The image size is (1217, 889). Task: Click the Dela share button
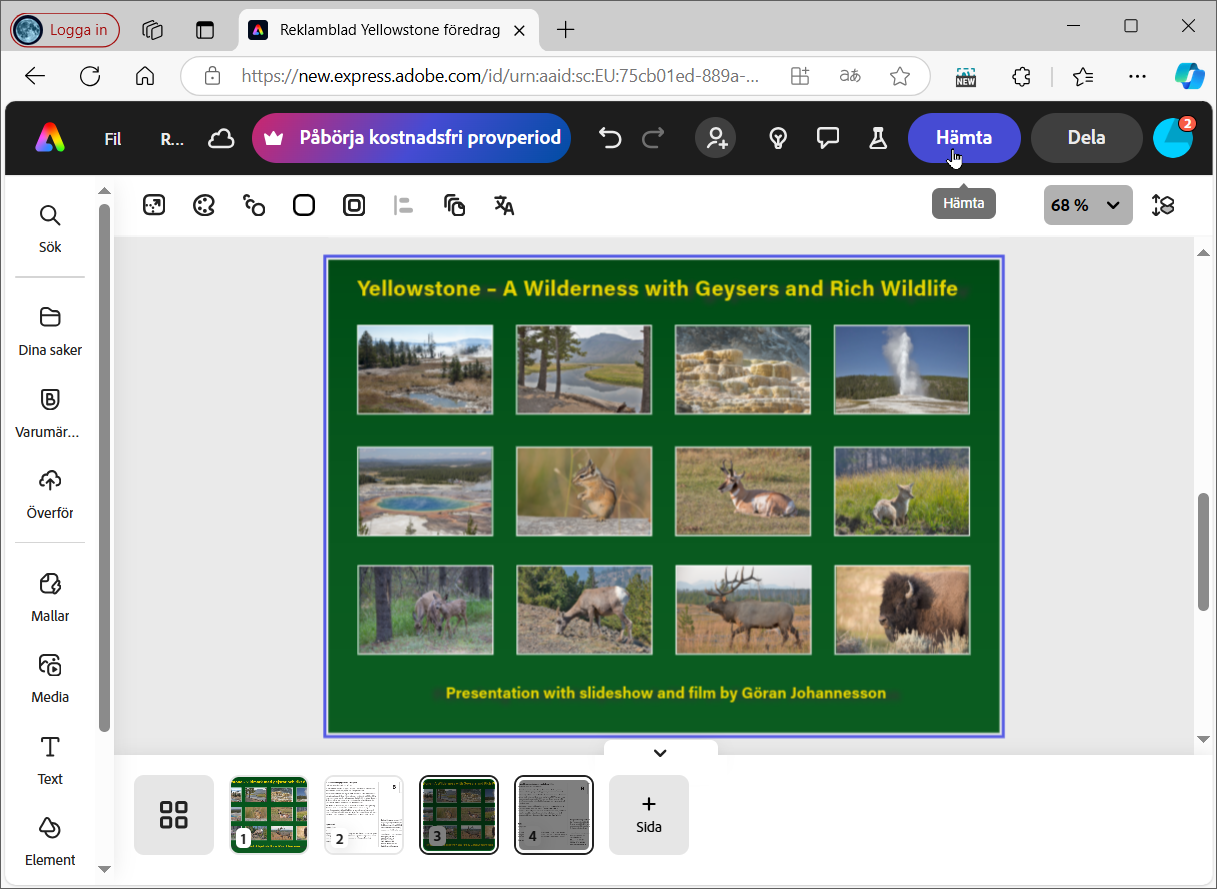pyautogui.click(x=1086, y=138)
